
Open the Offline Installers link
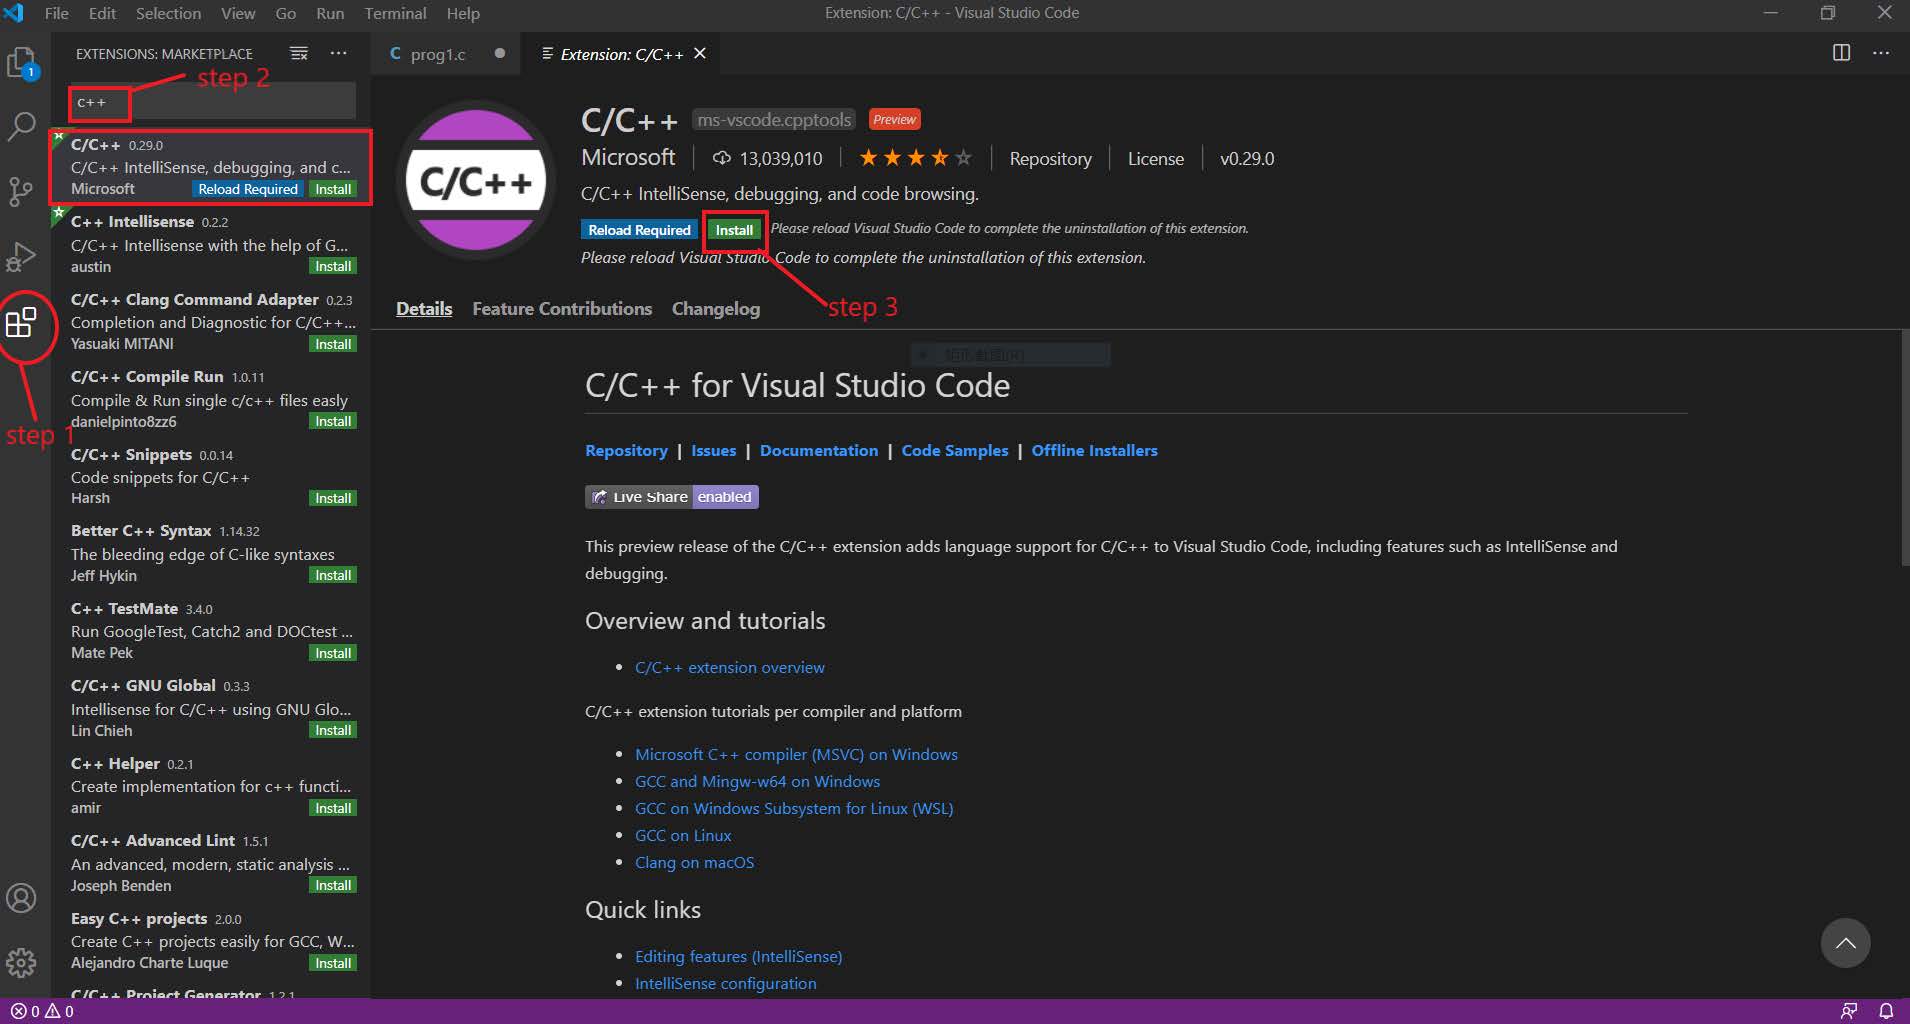(x=1094, y=450)
